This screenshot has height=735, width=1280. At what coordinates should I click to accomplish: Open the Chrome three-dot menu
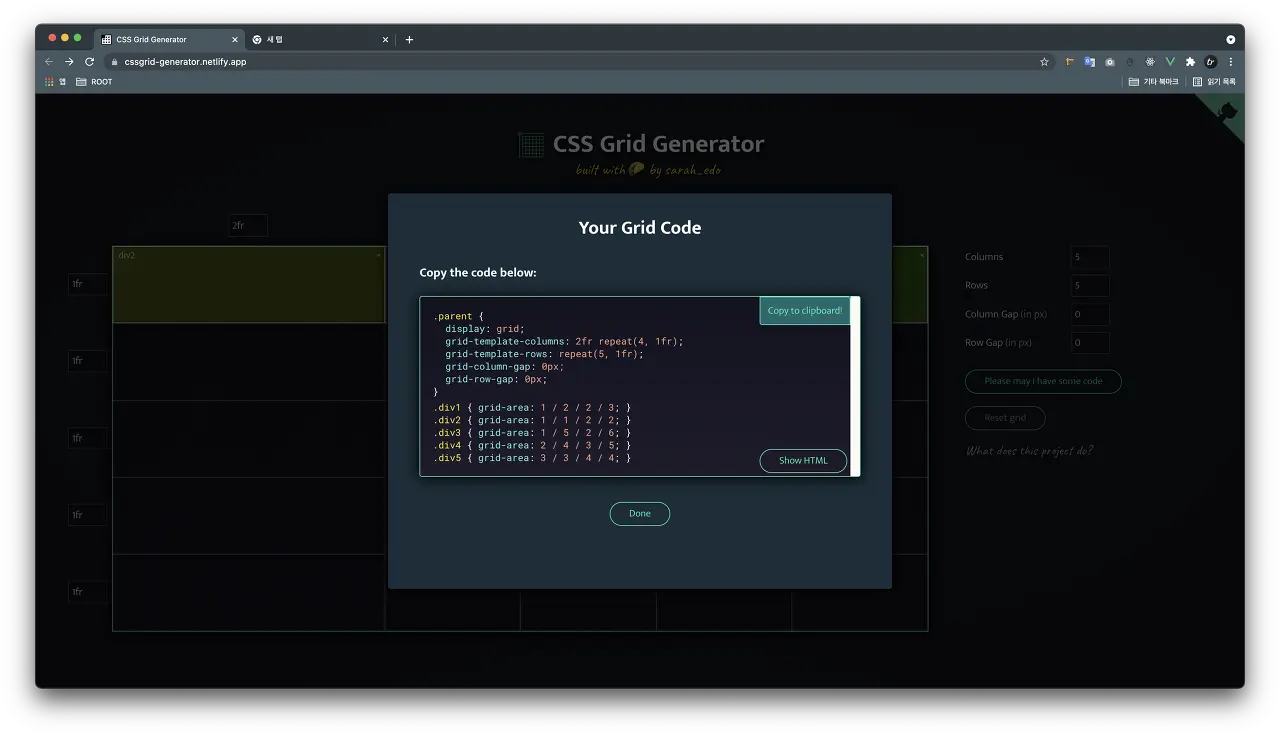[1231, 62]
